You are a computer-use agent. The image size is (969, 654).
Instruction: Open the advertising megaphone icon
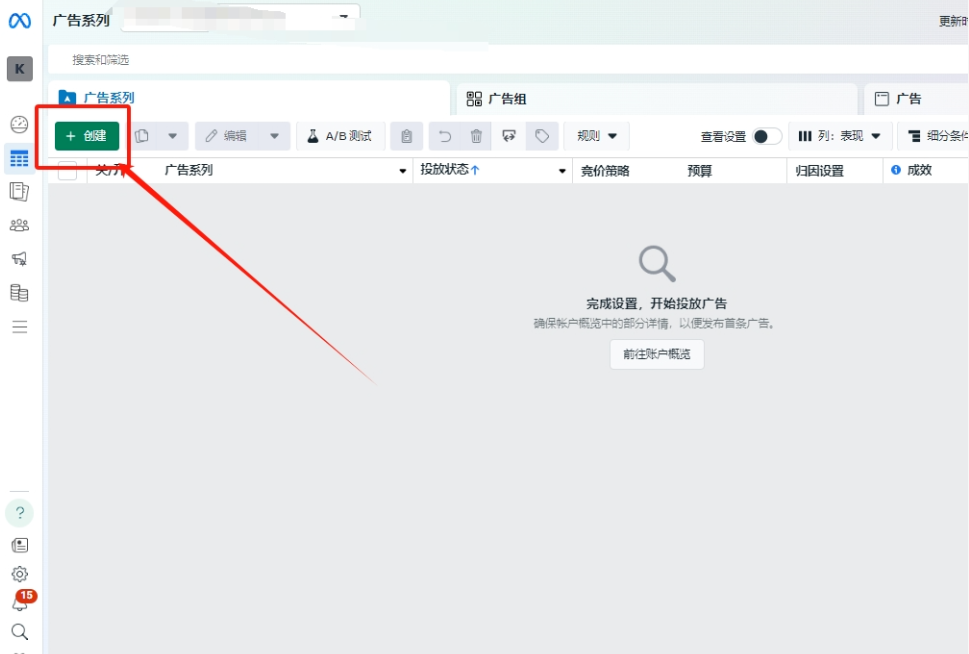pyautogui.click(x=19, y=258)
